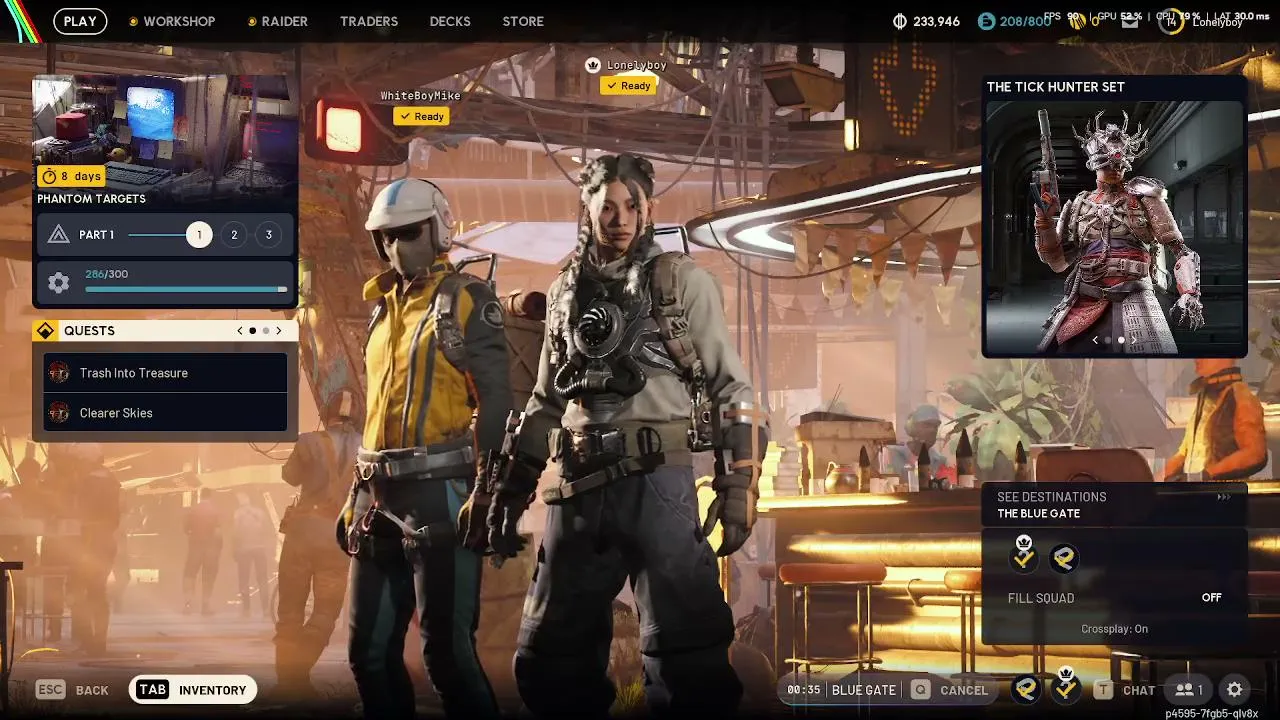Open the CHAT panel
Screen dimensions: 1280x720
(1139, 690)
